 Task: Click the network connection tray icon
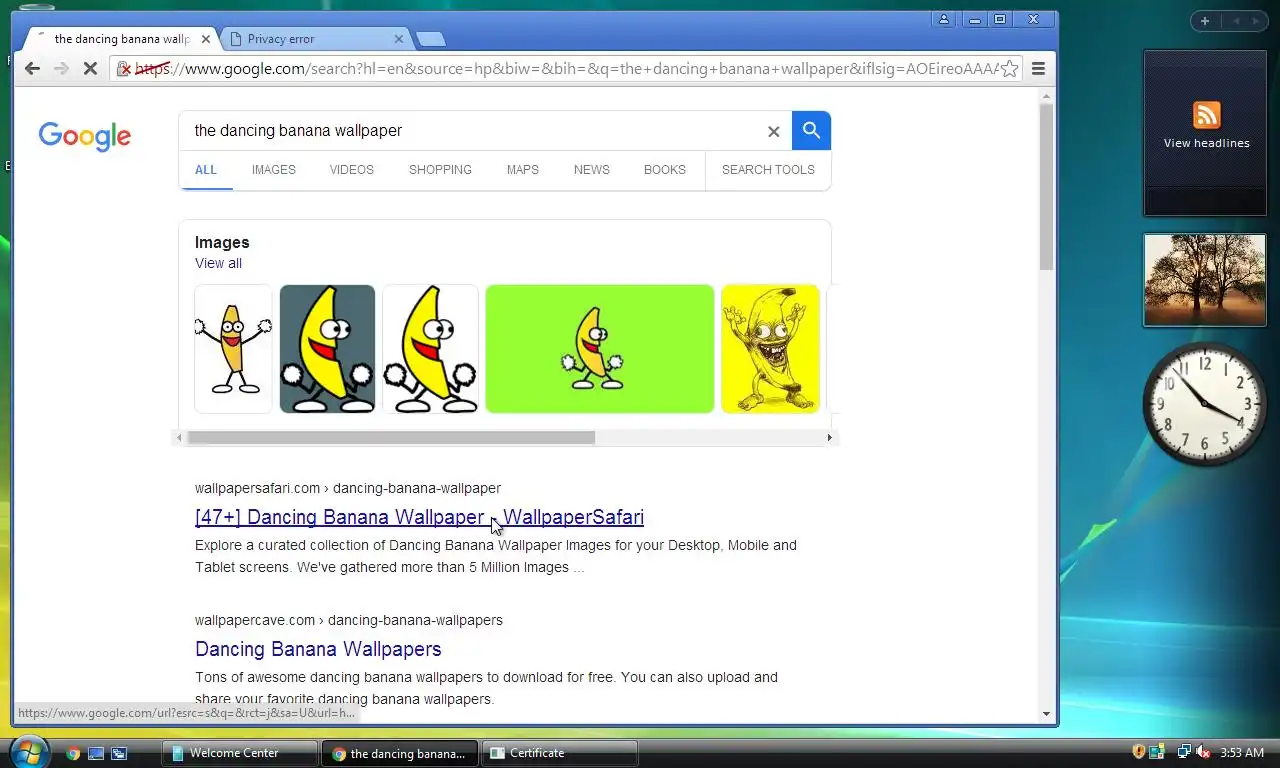1184,752
